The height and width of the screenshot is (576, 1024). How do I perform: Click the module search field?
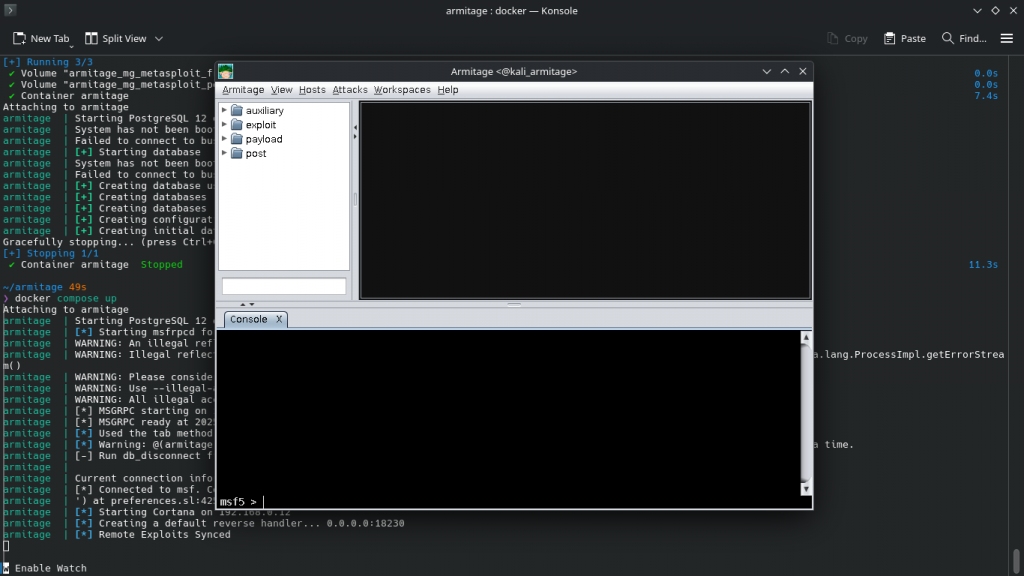(284, 286)
